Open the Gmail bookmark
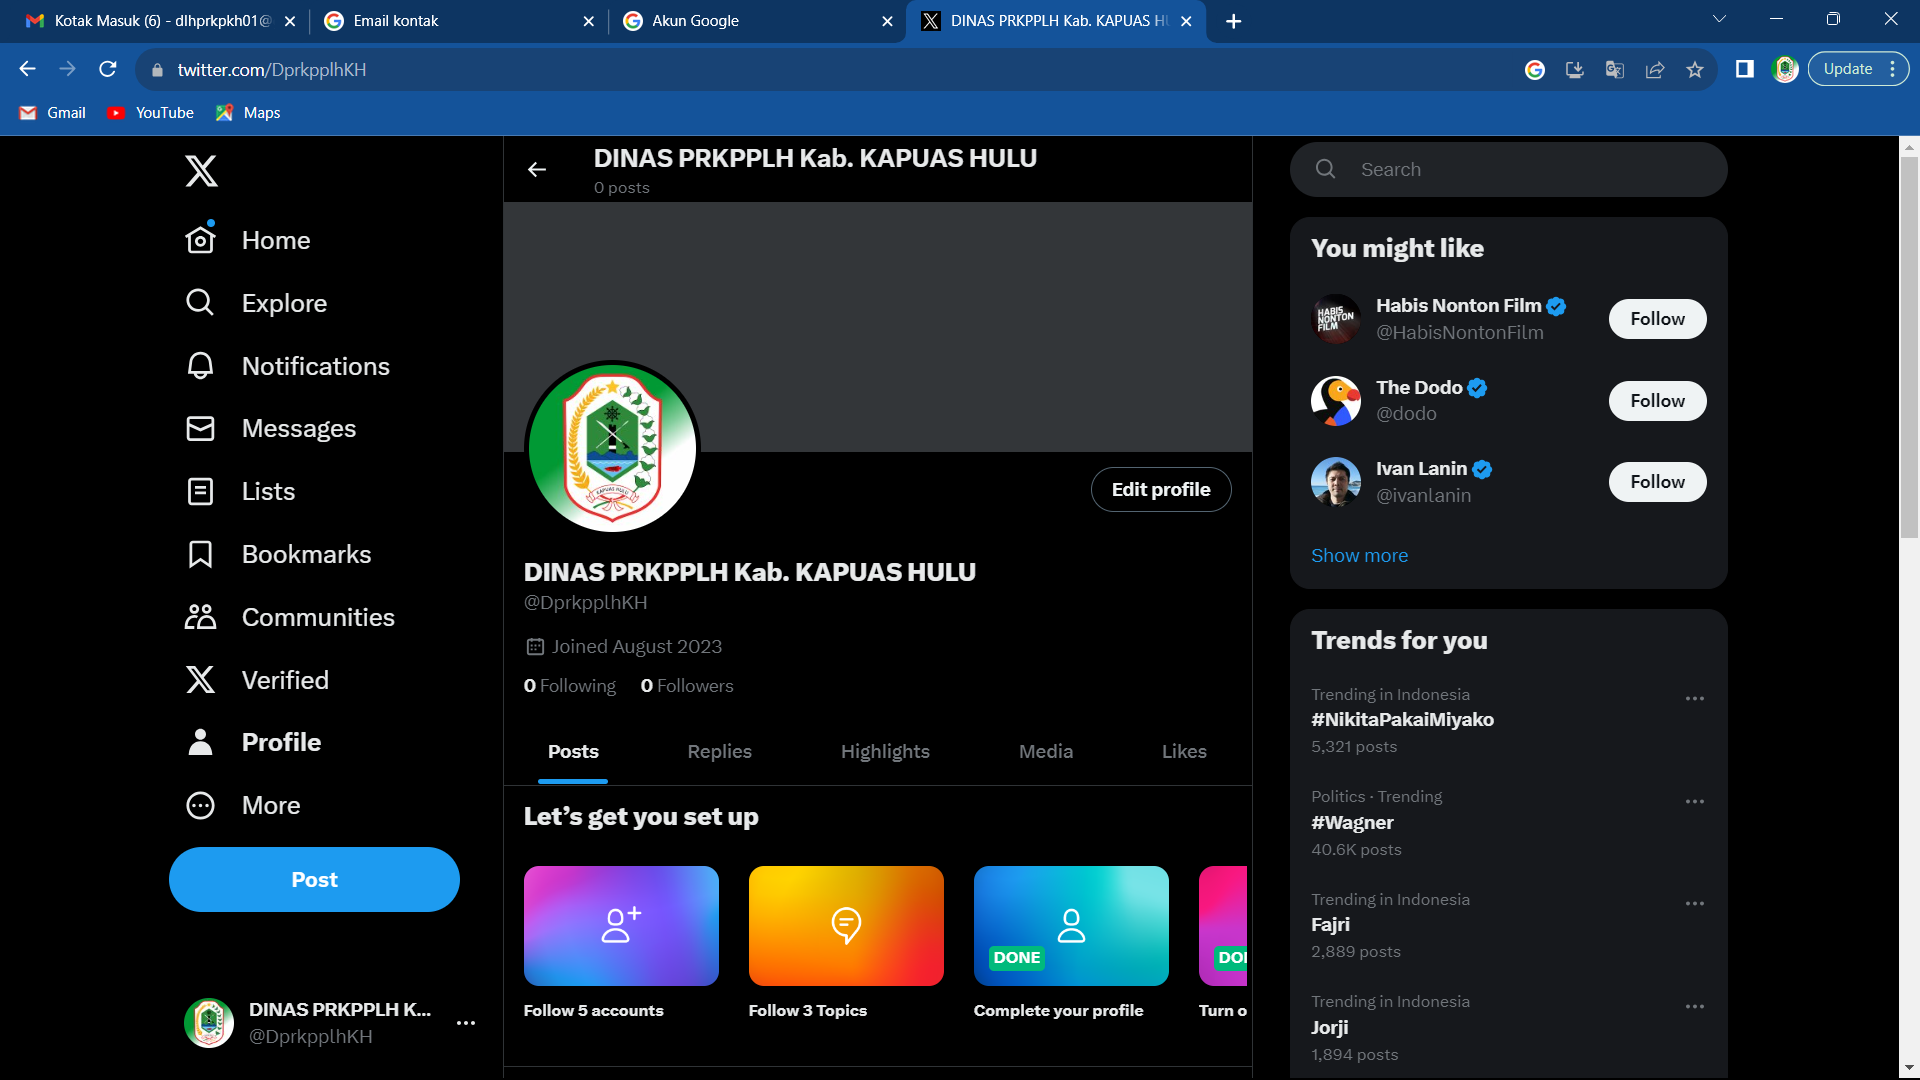 [53, 113]
